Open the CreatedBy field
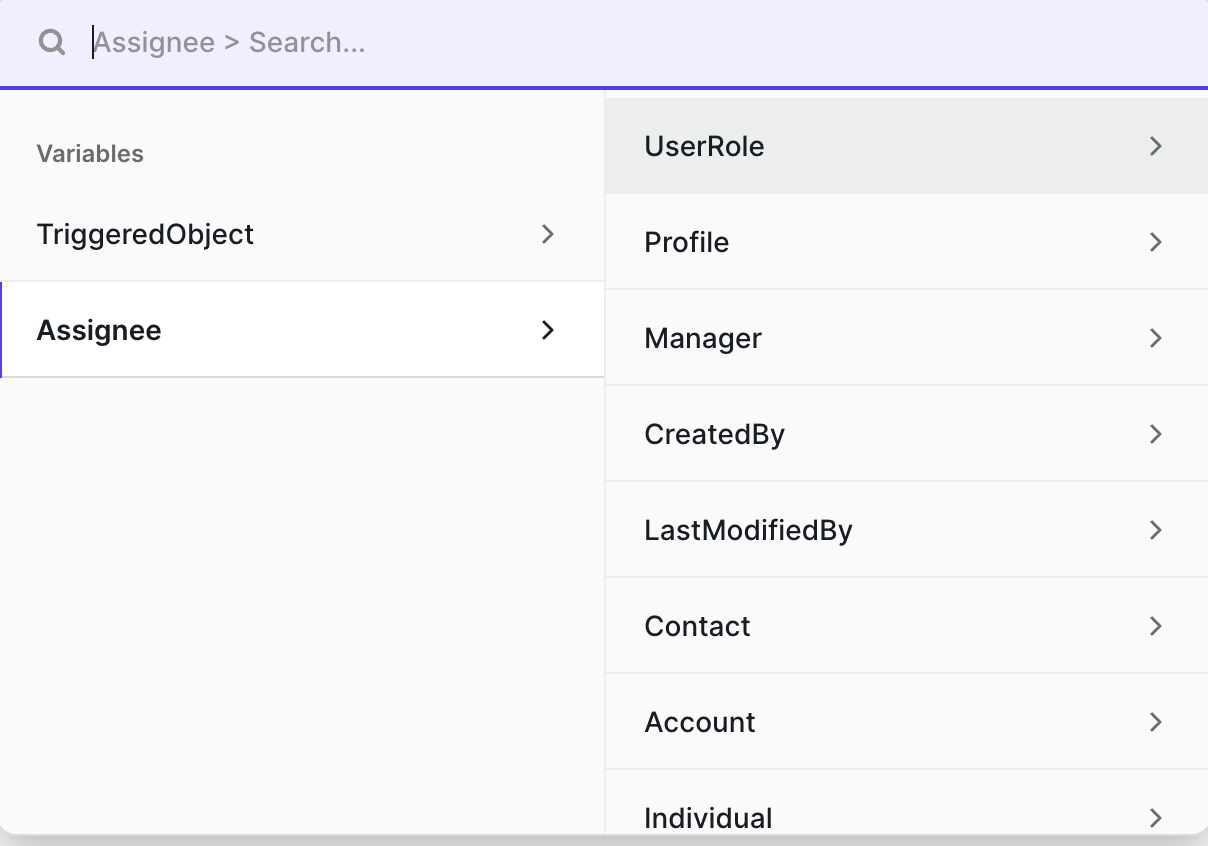The height and width of the screenshot is (846, 1208). pyautogui.click(x=907, y=434)
